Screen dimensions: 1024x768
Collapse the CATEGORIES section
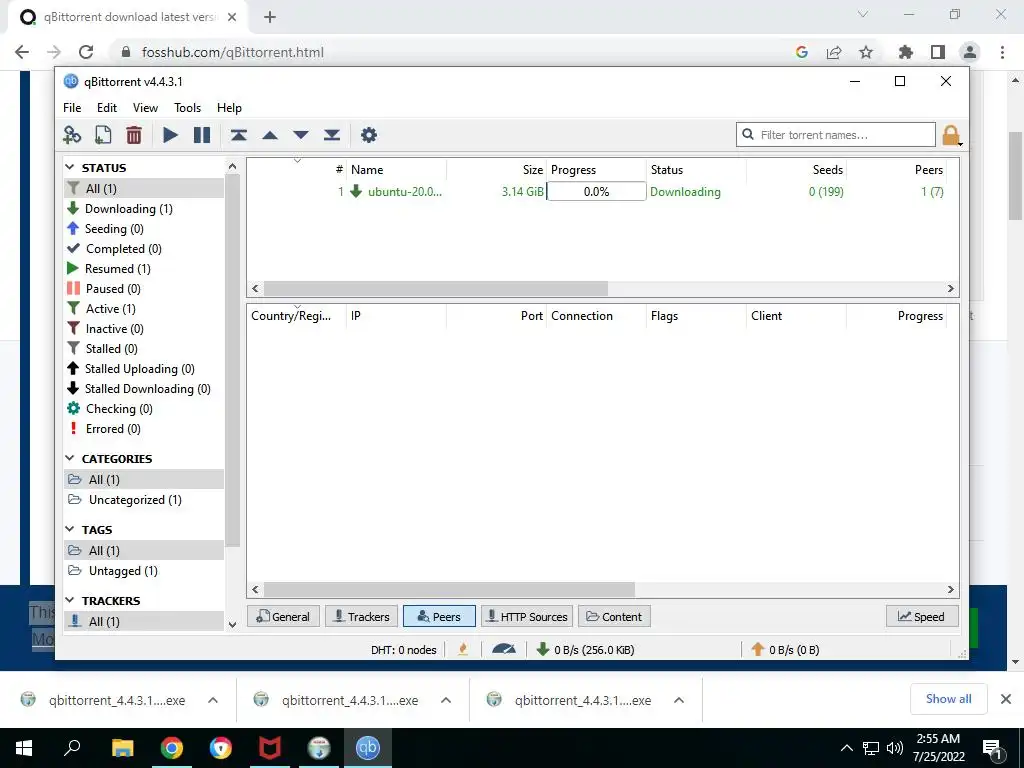pyautogui.click(x=70, y=458)
